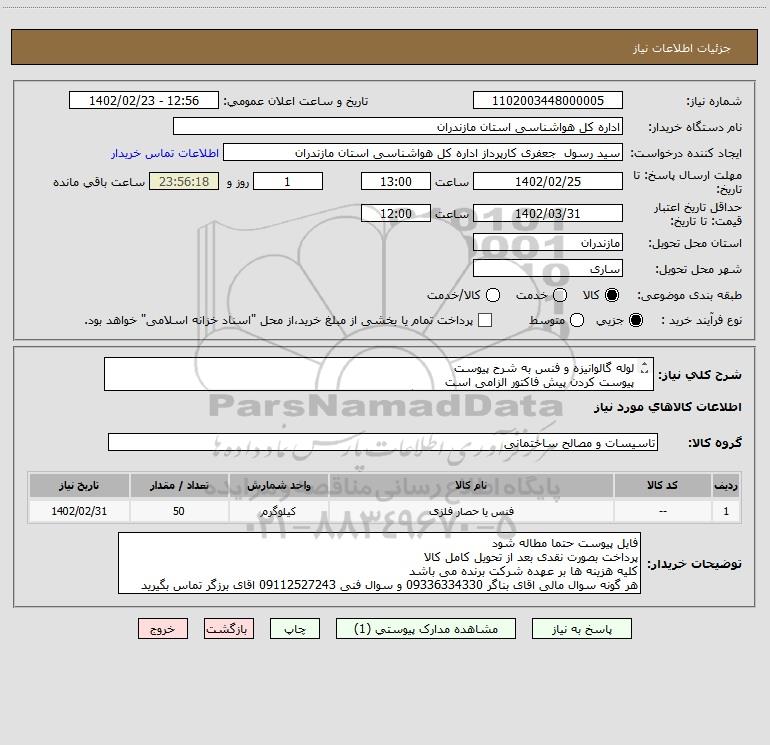
Task: Click the چاپ print button
Action: pyautogui.click(x=295, y=629)
